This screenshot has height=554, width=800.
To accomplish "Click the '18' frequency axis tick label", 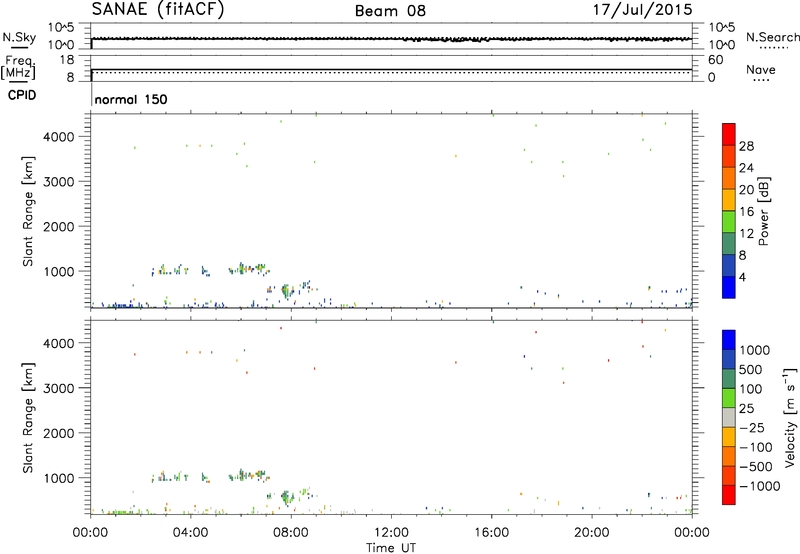I will (x=67, y=60).
